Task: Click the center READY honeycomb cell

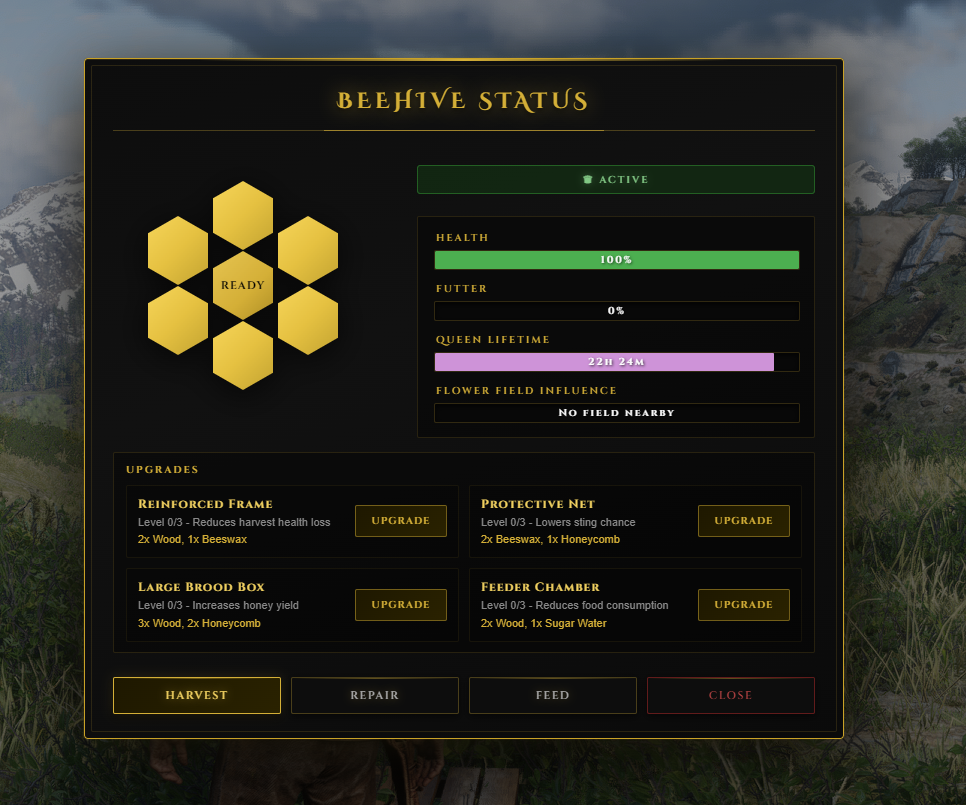Action: coord(243,285)
